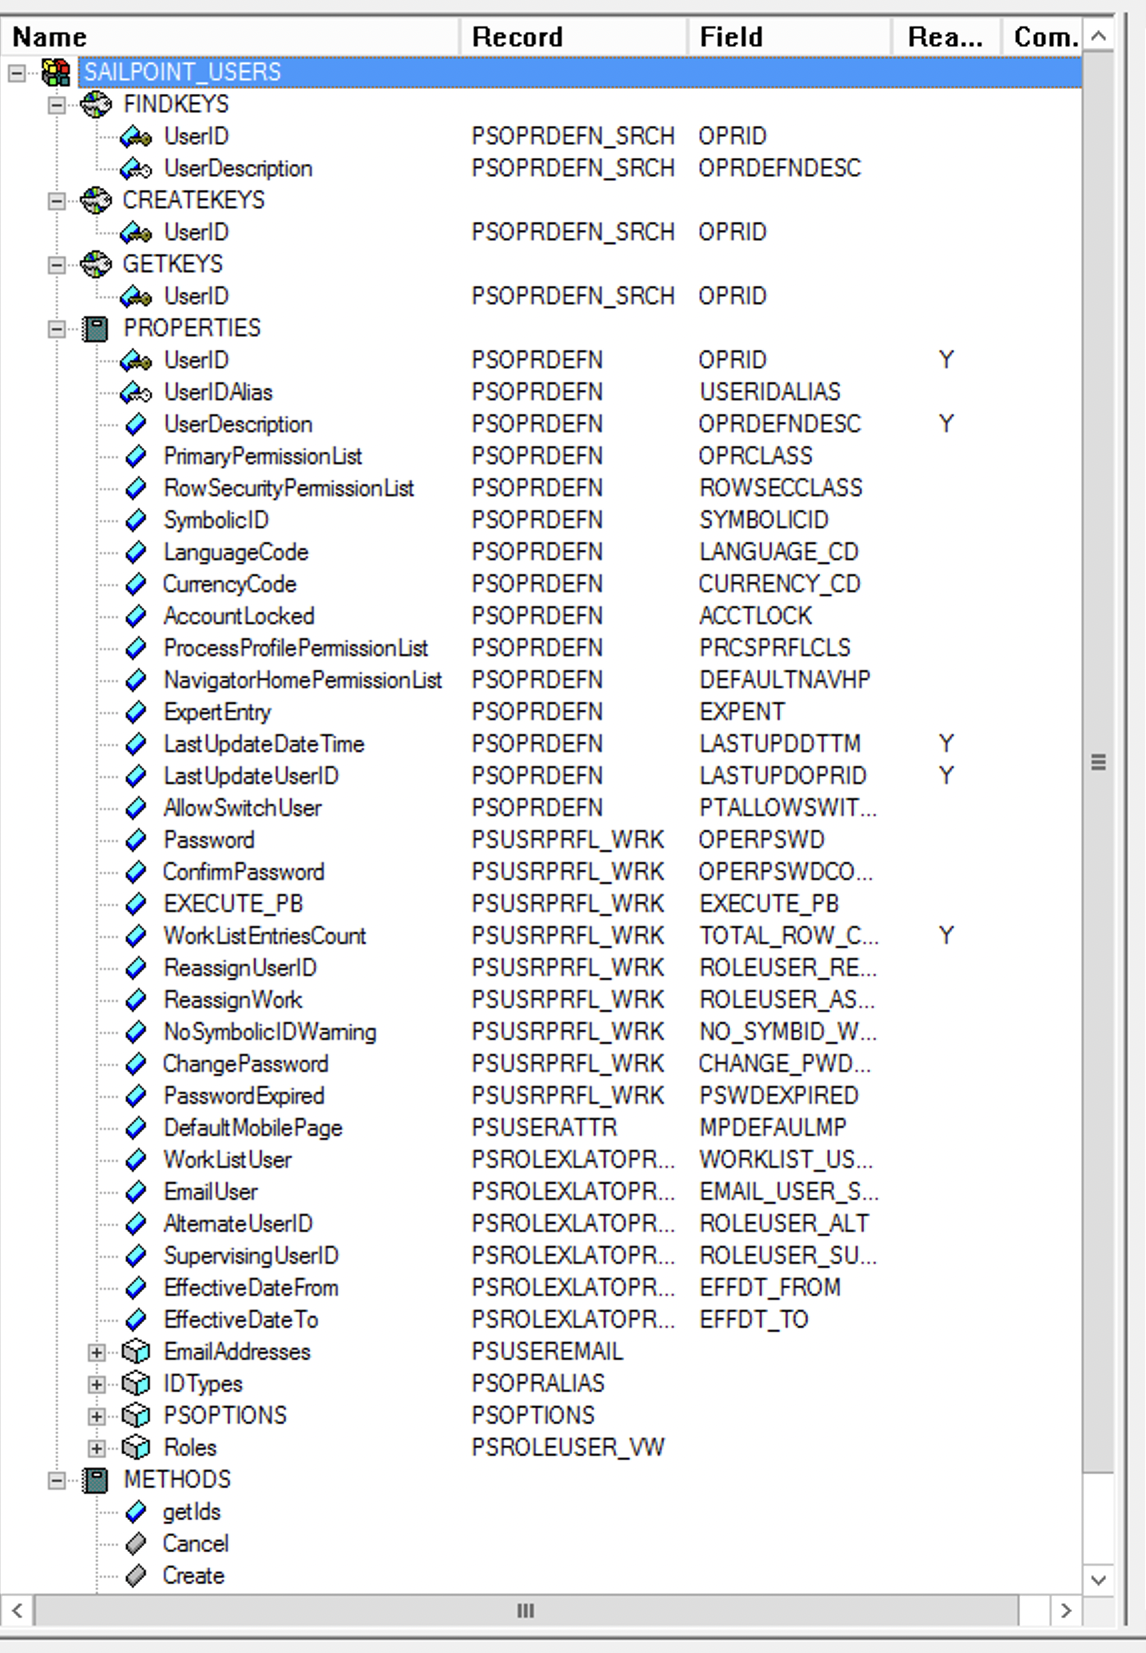Image resolution: width=1146 pixels, height=1653 pixels.
Task: Click the key icon beside UserDescription under FINDKEYS
Action: click(136, 168)
